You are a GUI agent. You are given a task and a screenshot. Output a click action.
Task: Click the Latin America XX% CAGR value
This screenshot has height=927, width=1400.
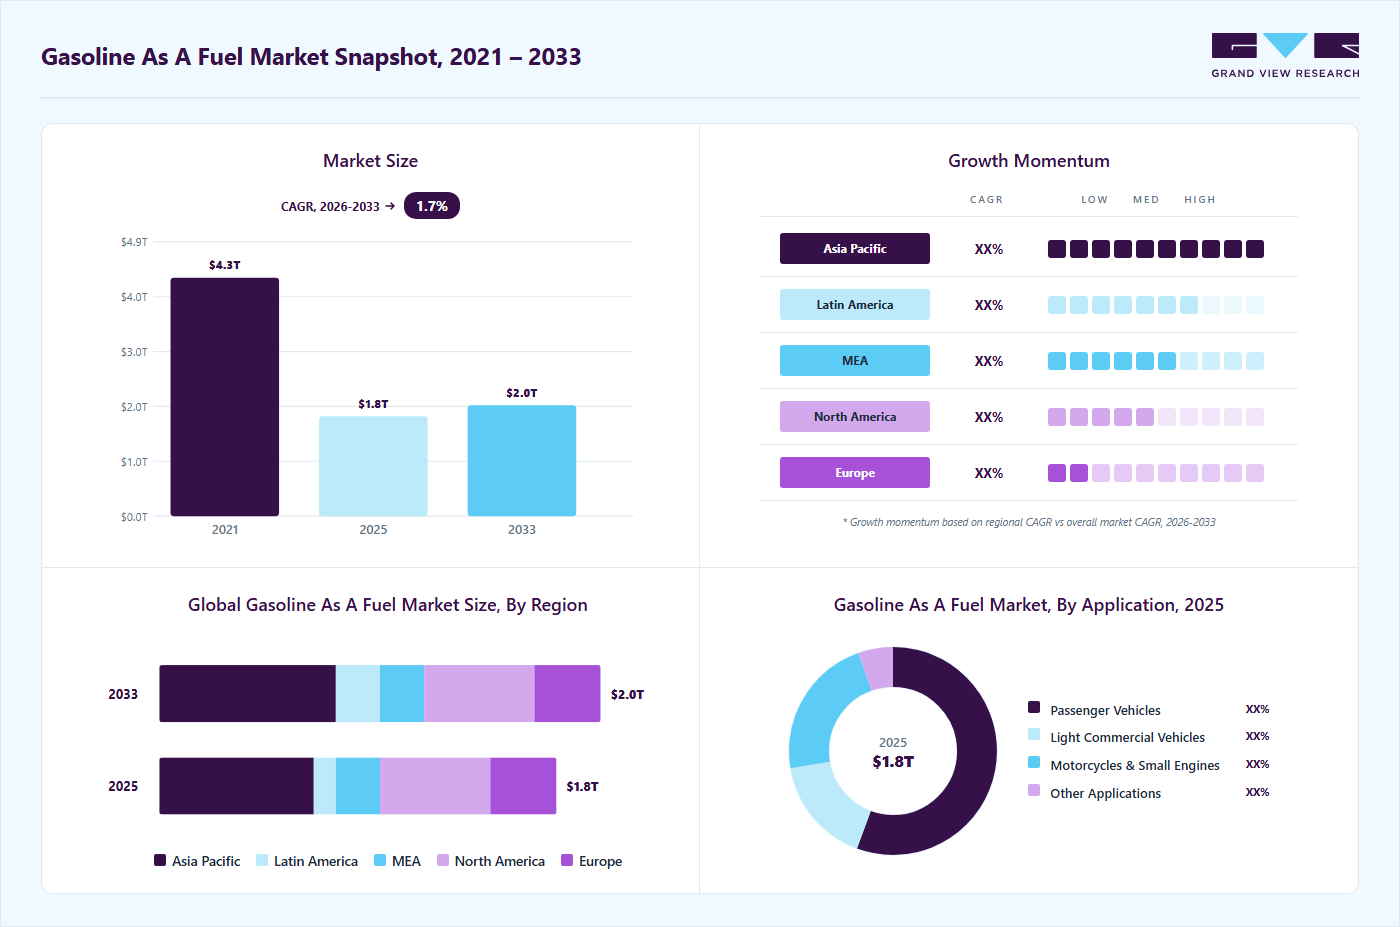click(989, 305)
